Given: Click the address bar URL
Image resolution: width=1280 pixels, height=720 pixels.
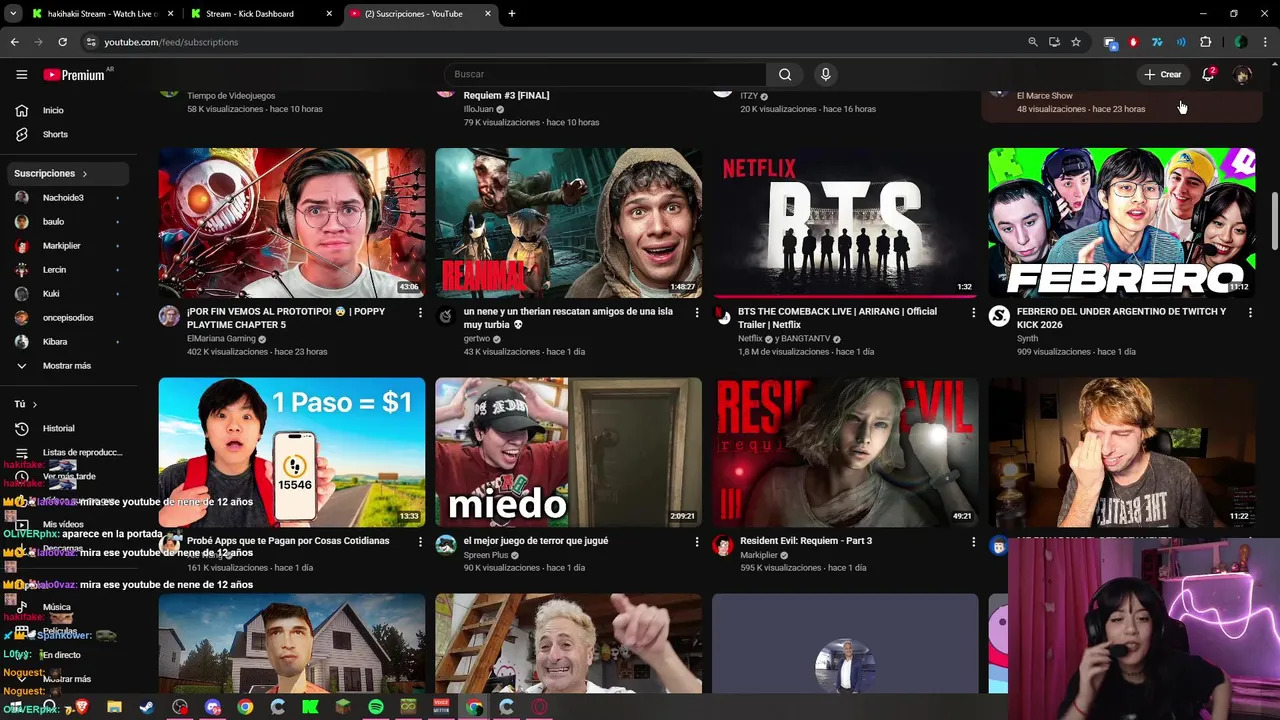Looking at the screenshot, I should pos(171,42).
